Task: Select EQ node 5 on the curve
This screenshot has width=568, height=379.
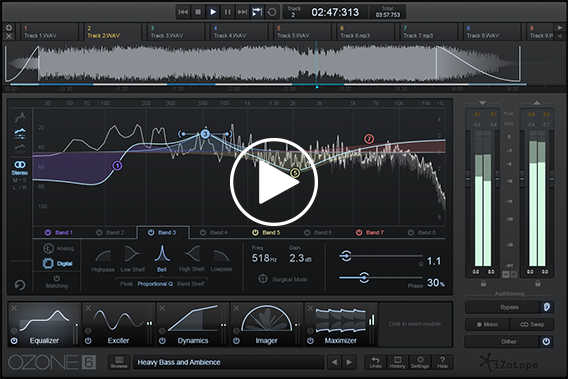Action: click(x=295, y=173)
